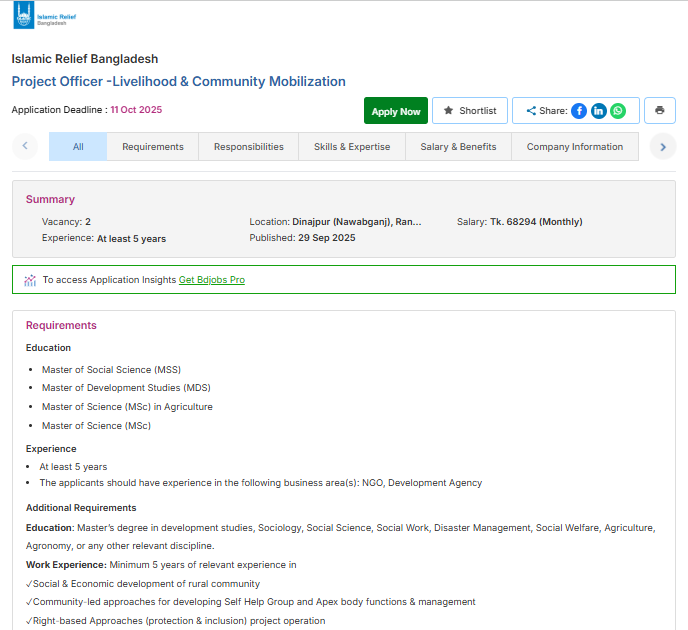Click the Application Insights chart icon
This screenshot has height=630, width=688.
tap(30, 280)
